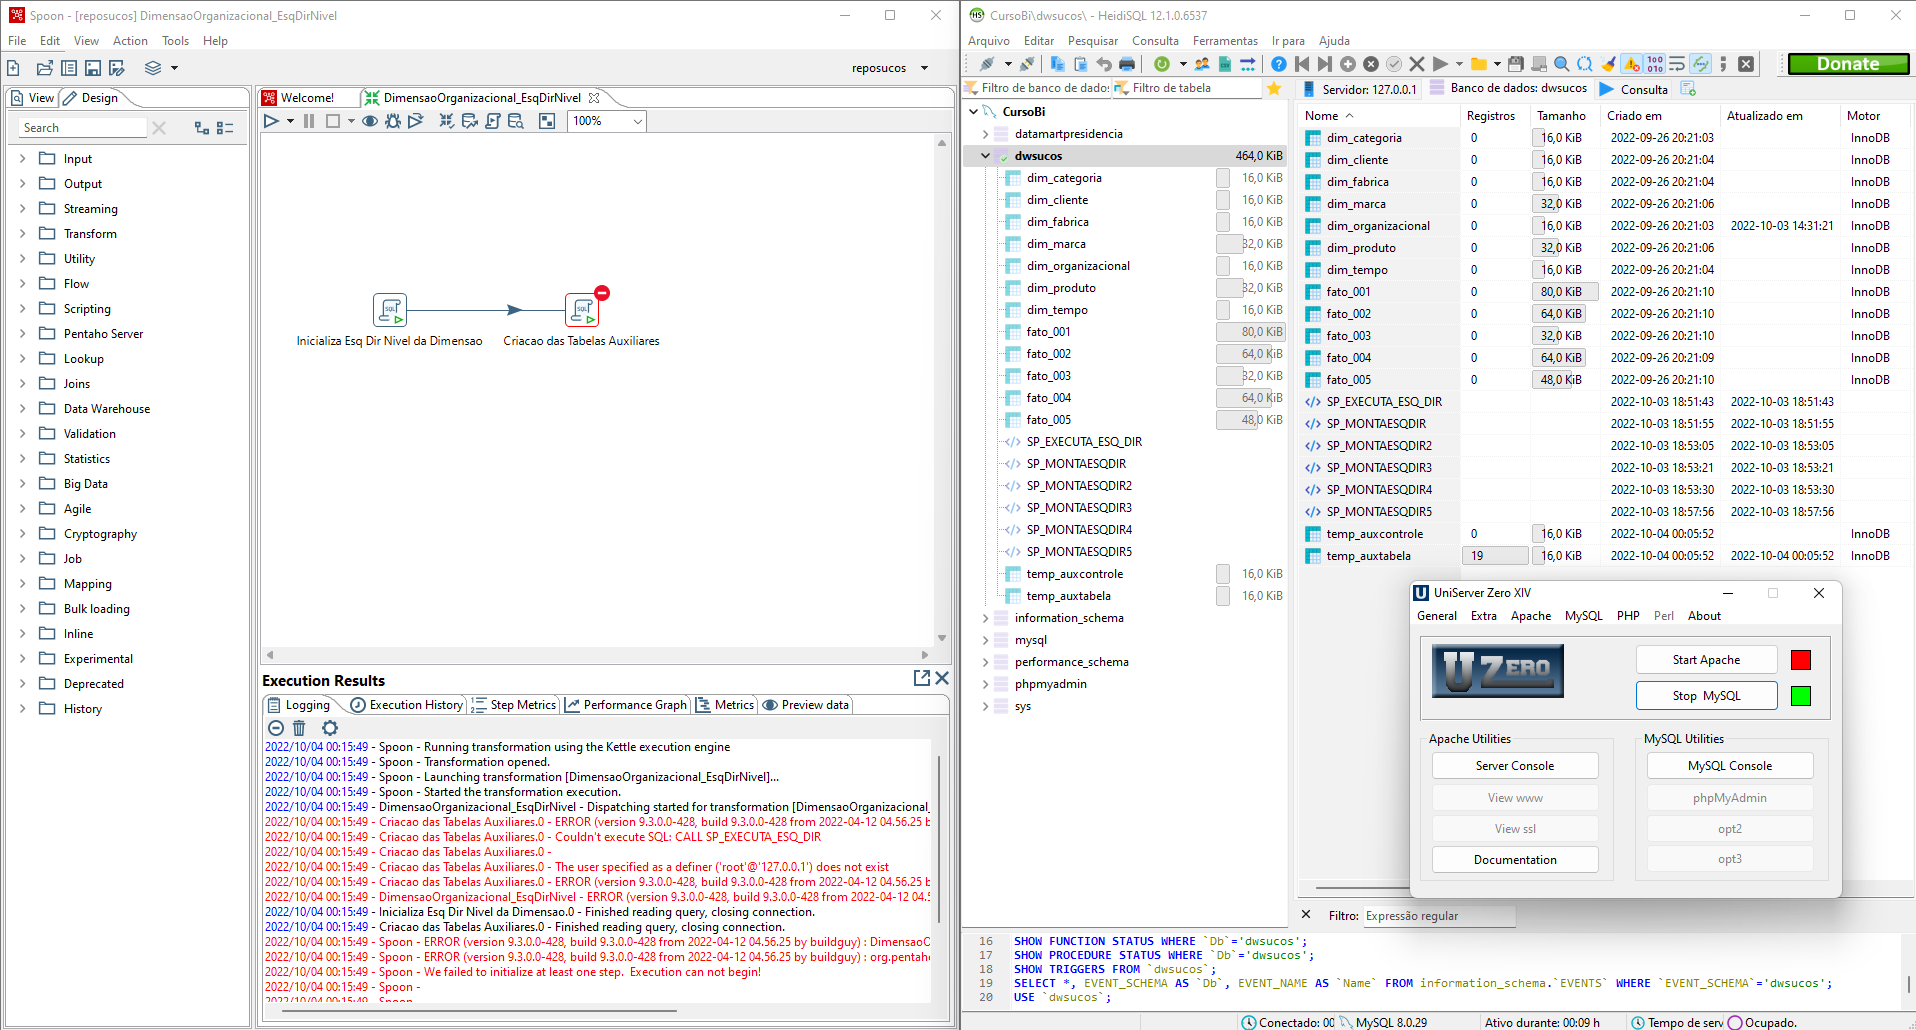Open the zoom 100% combo box
This screenshot has width=1916, height=1030.
pyautogui.click(x=607, y=121)
